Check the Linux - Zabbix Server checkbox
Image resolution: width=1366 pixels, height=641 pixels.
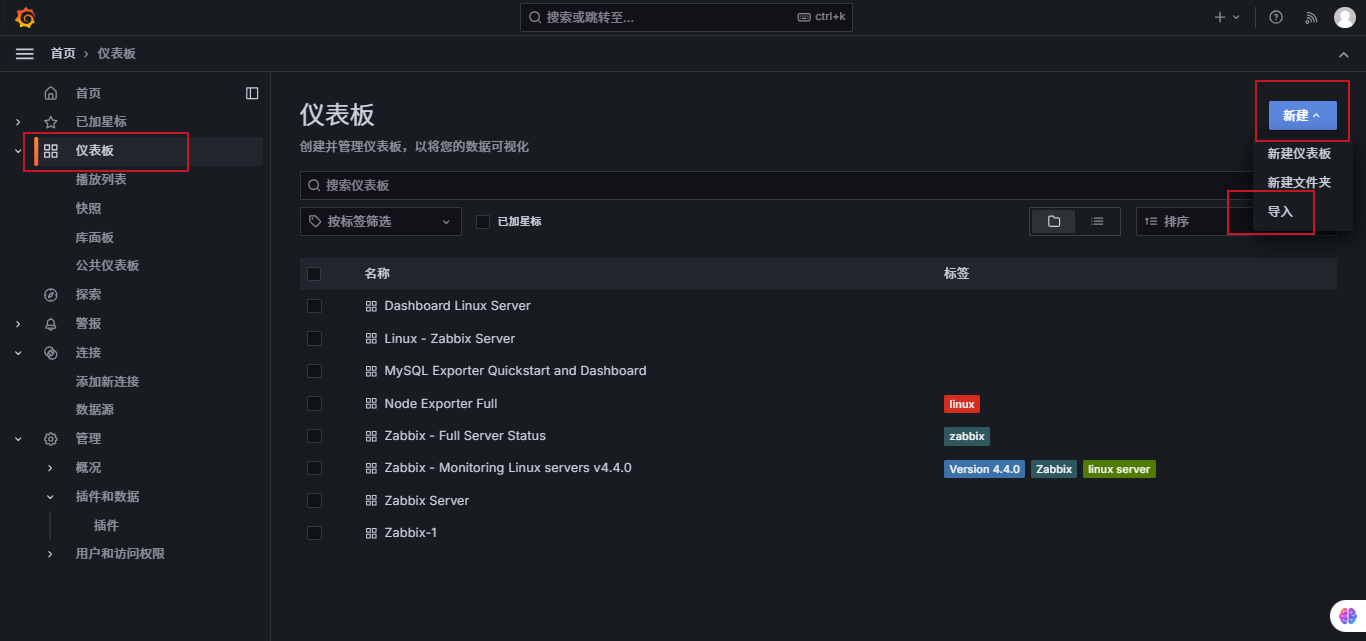(314, 339)
